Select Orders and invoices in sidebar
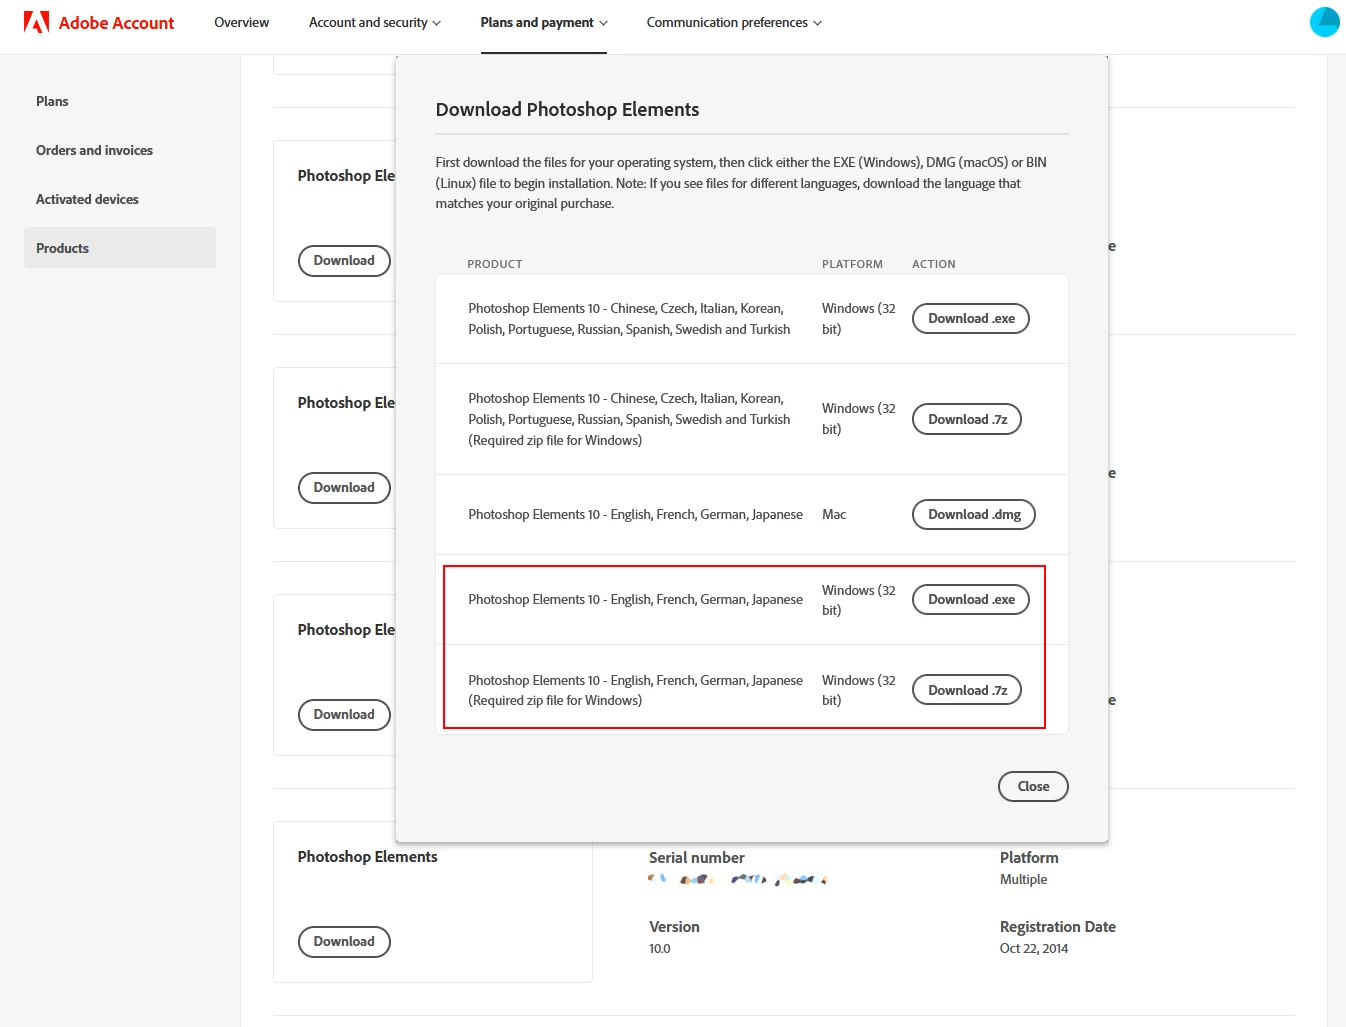1346x1027 pixels. (x=120, y=150)
